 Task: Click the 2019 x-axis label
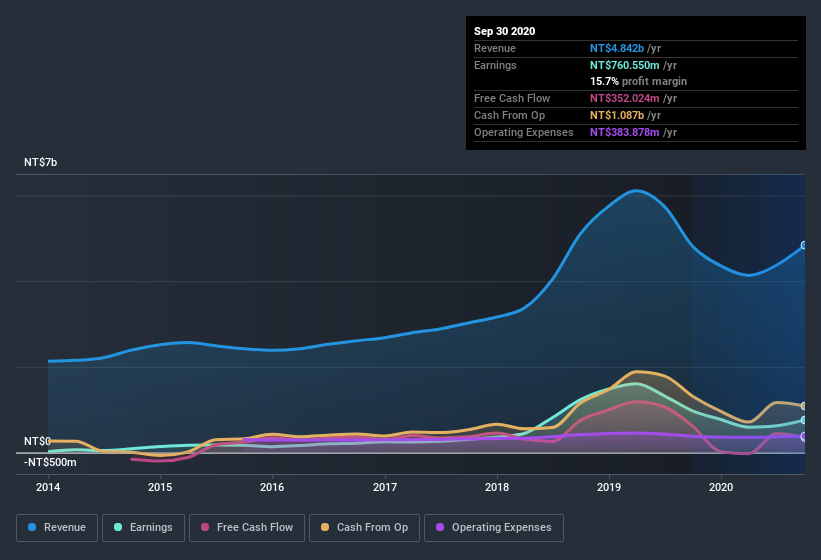tap(609, 487)
